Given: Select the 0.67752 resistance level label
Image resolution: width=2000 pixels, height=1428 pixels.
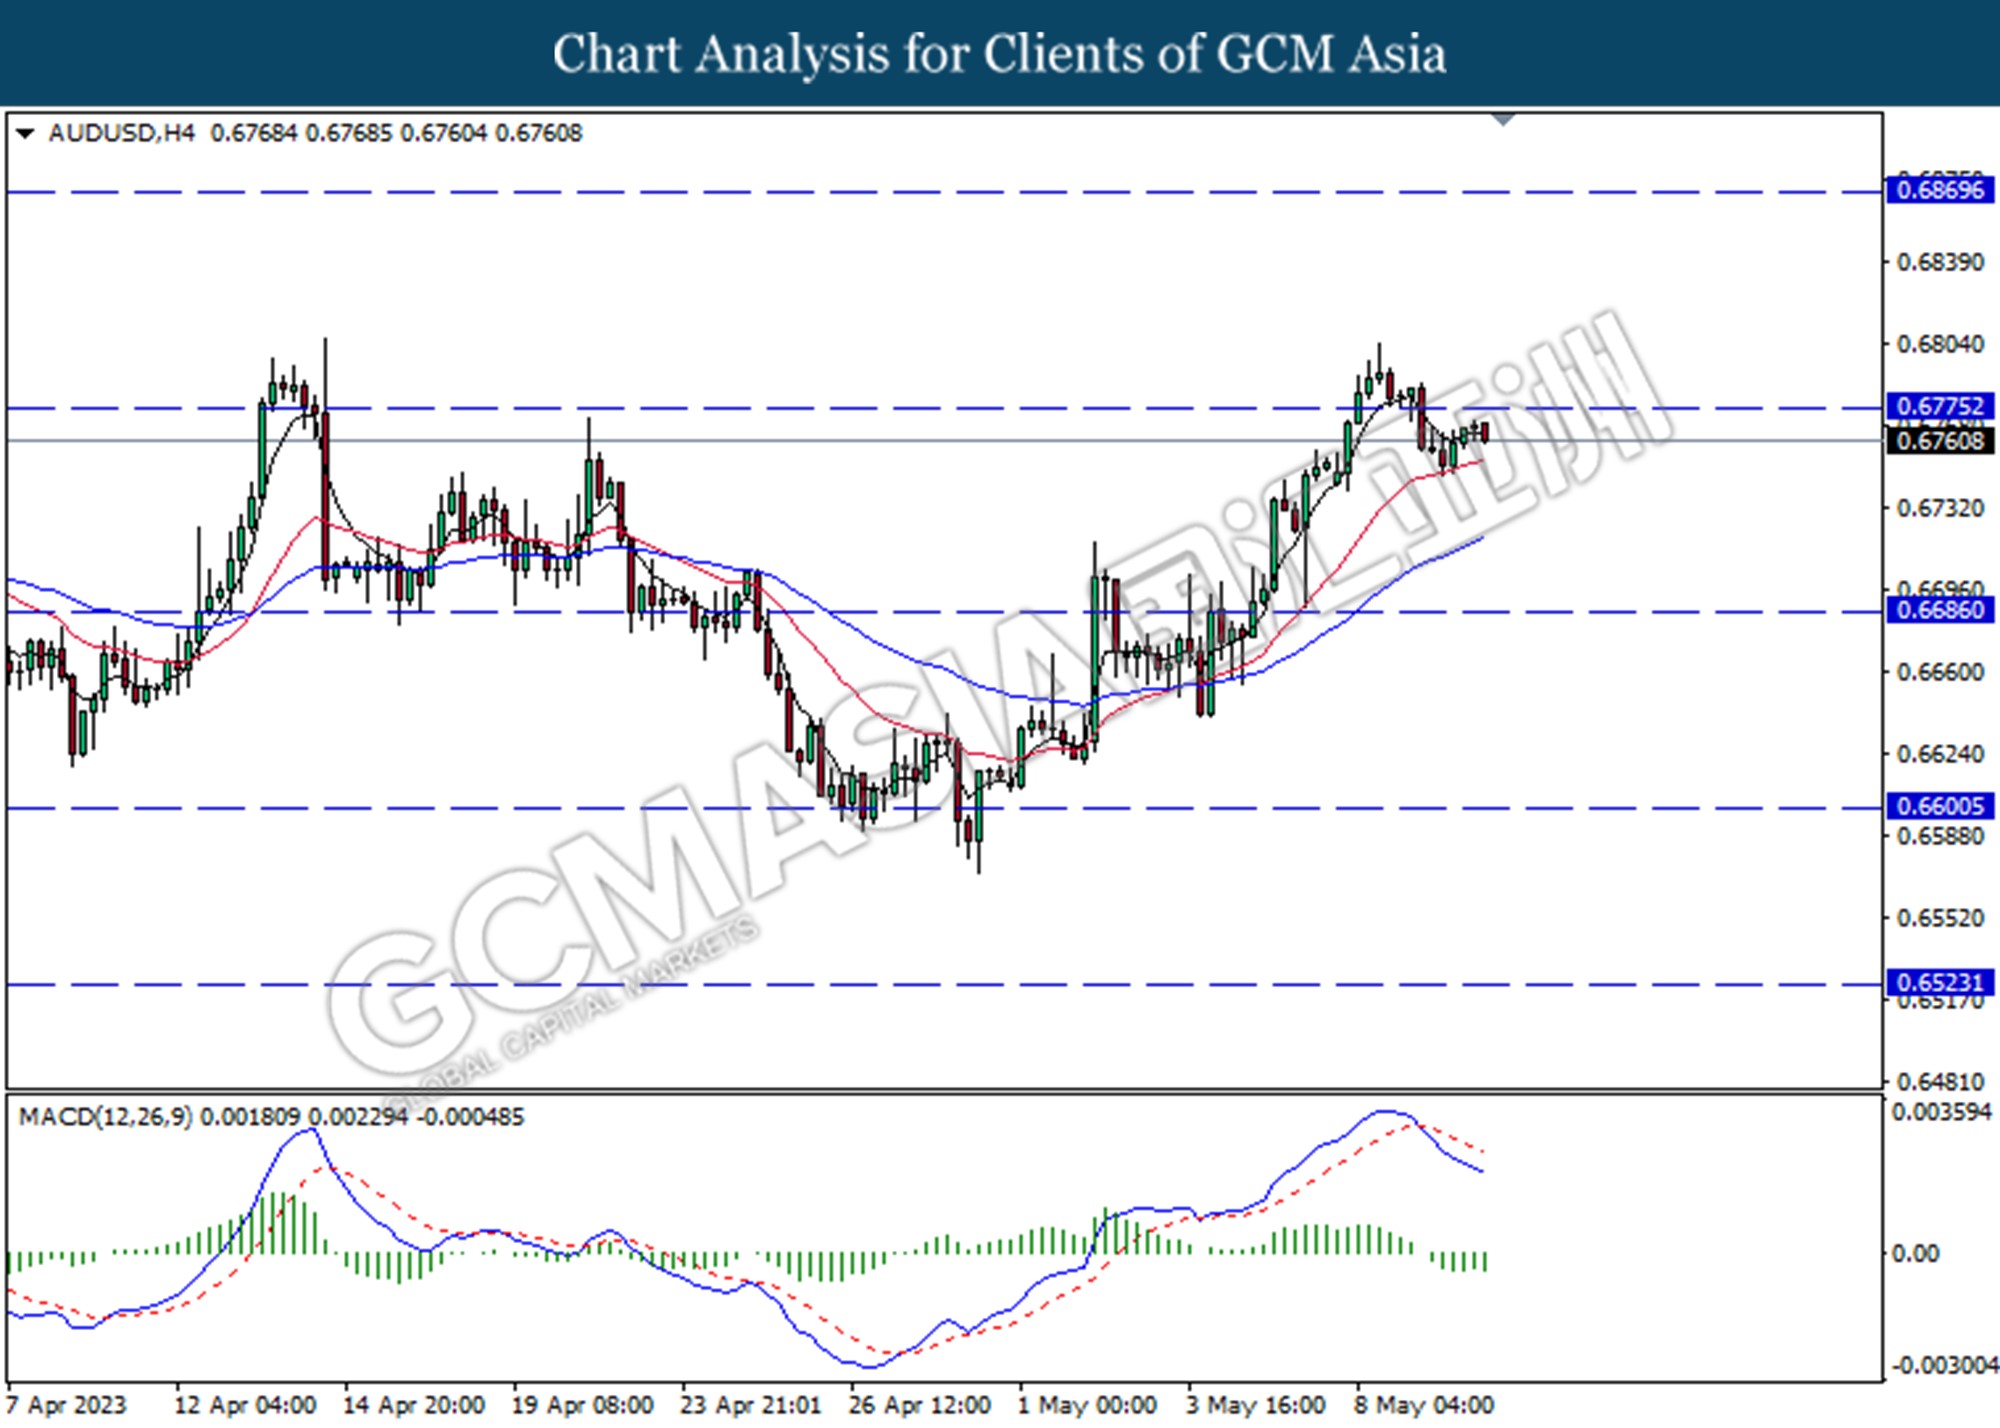Looking at the screenshot, I should pyautogui.click(x=1940, y=406).
